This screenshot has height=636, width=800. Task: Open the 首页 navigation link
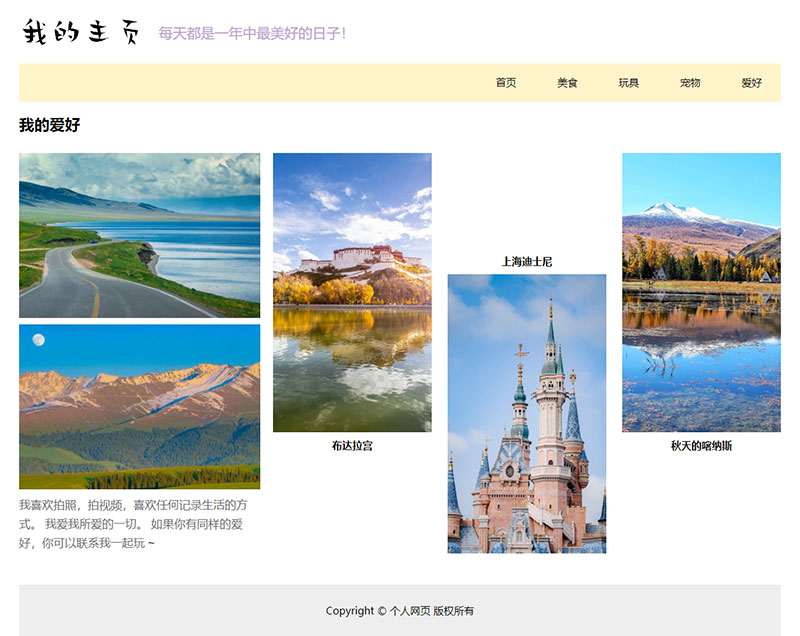click(x=506, y=83)
